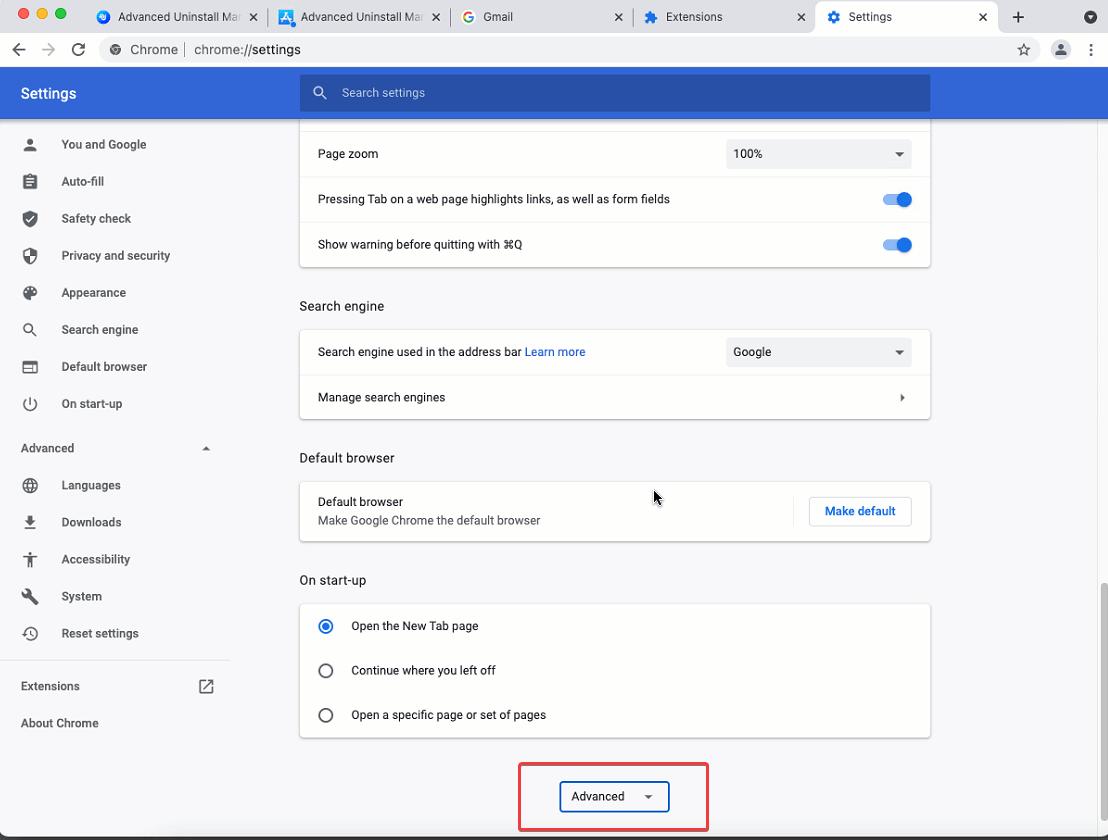Expand the Advanced button at page bottom

coord(613,797)
